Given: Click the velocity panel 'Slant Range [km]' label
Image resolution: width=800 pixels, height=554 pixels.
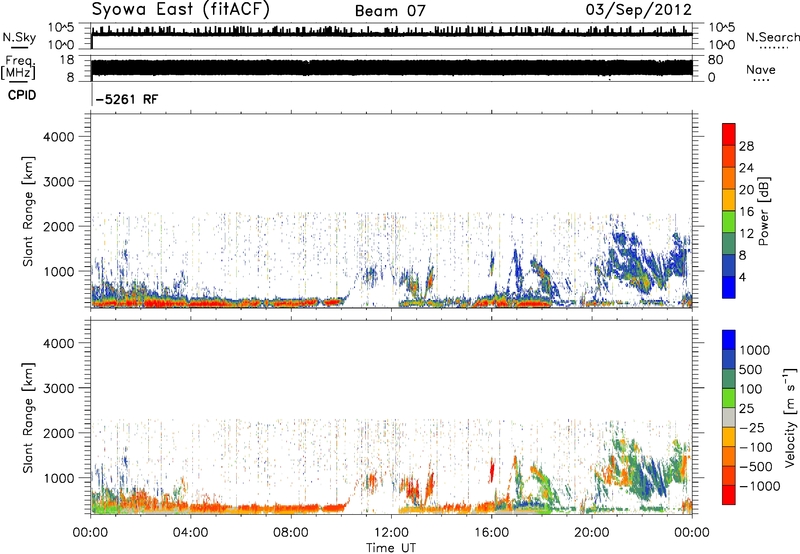Looking at the screenshot, I should point(28,418).
